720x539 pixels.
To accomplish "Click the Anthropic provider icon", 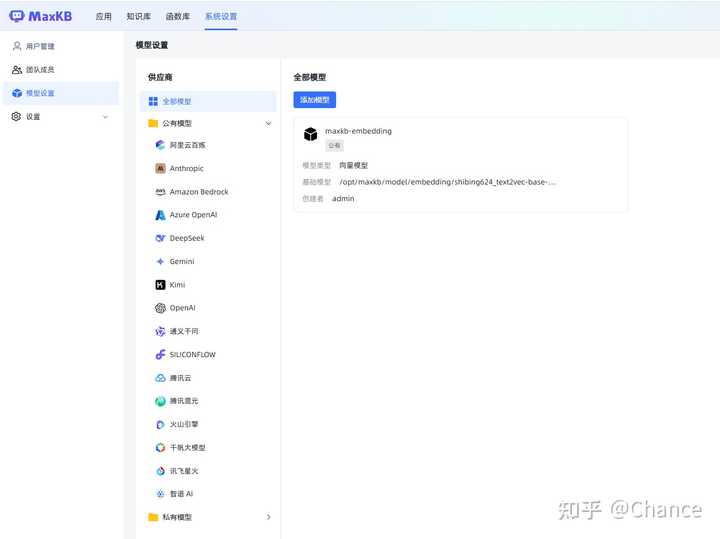I will click(x=160, y=168).
